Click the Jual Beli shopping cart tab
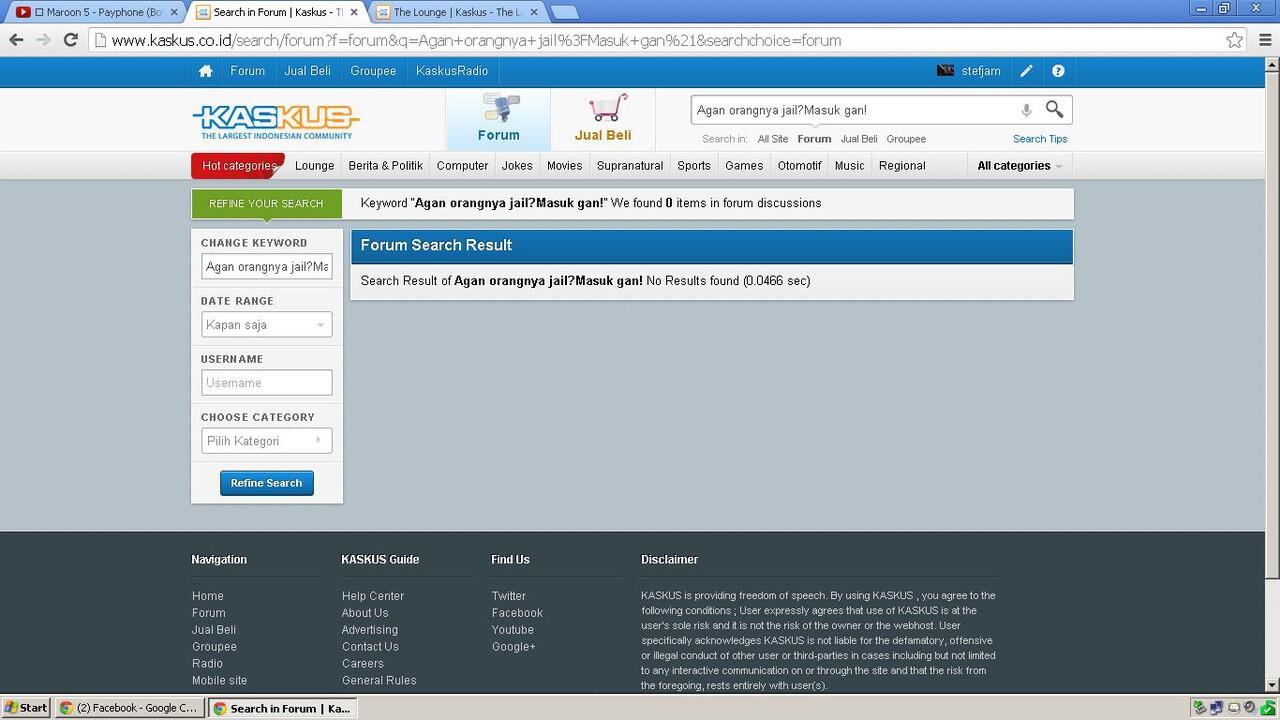This screenshot has height=720, width=1280. 603,119
